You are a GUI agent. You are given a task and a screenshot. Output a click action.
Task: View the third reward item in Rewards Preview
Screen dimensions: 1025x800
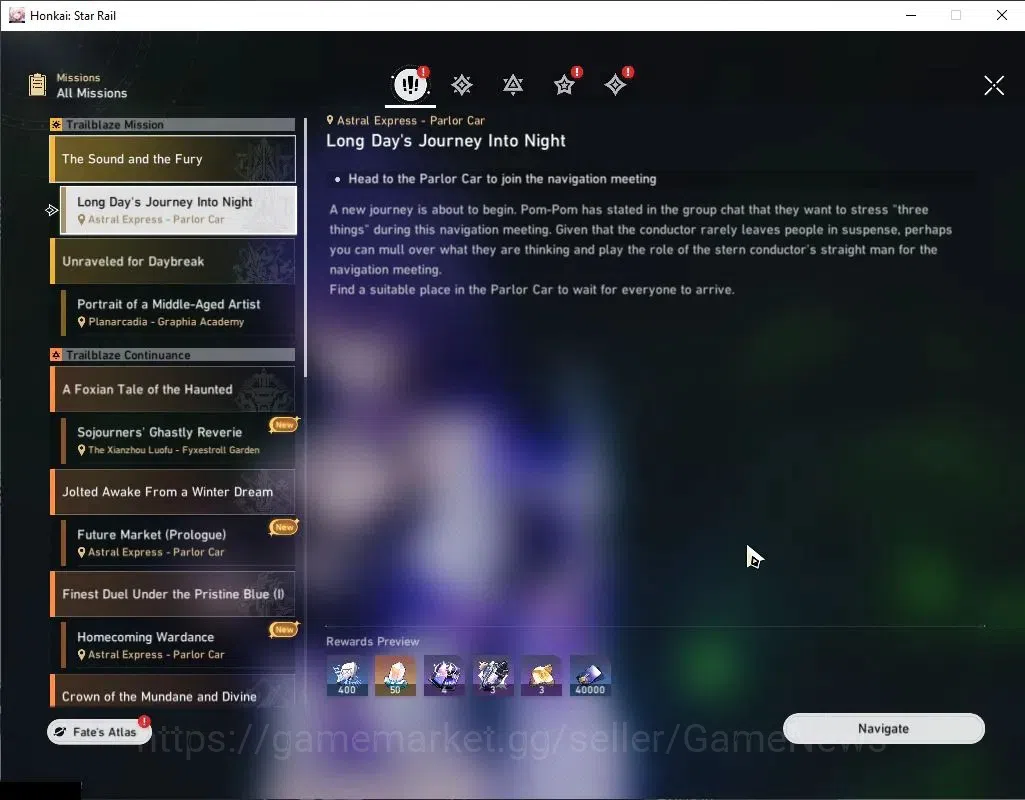point(444,676)
